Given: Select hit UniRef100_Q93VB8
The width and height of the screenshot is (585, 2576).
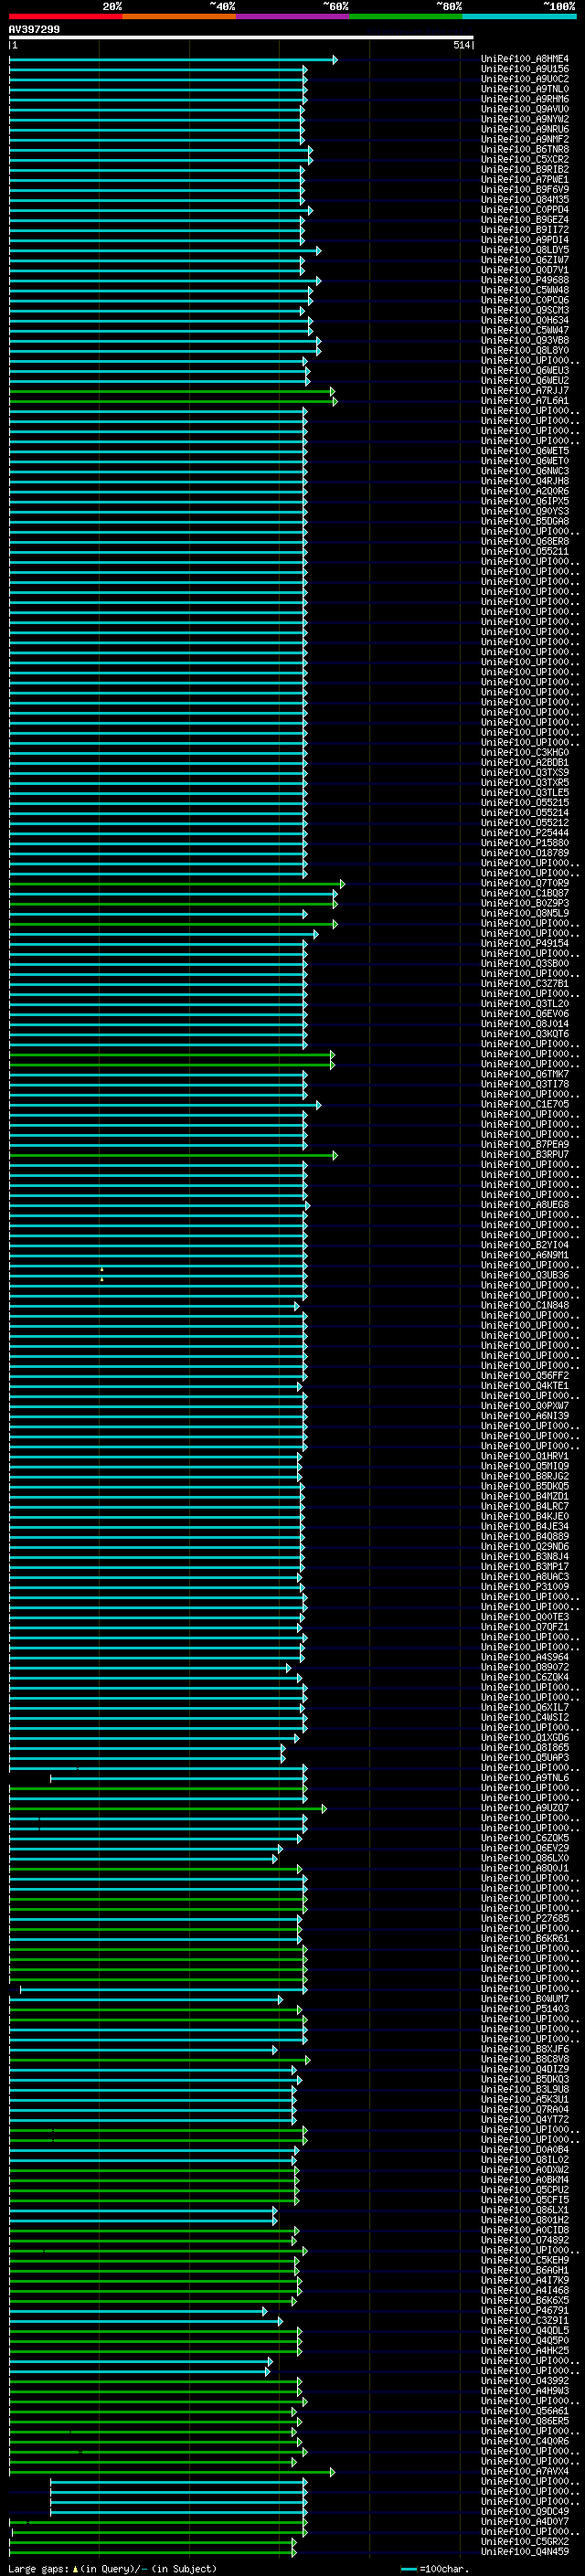Looking at the screenshot, I should click(x=525, y=340).
